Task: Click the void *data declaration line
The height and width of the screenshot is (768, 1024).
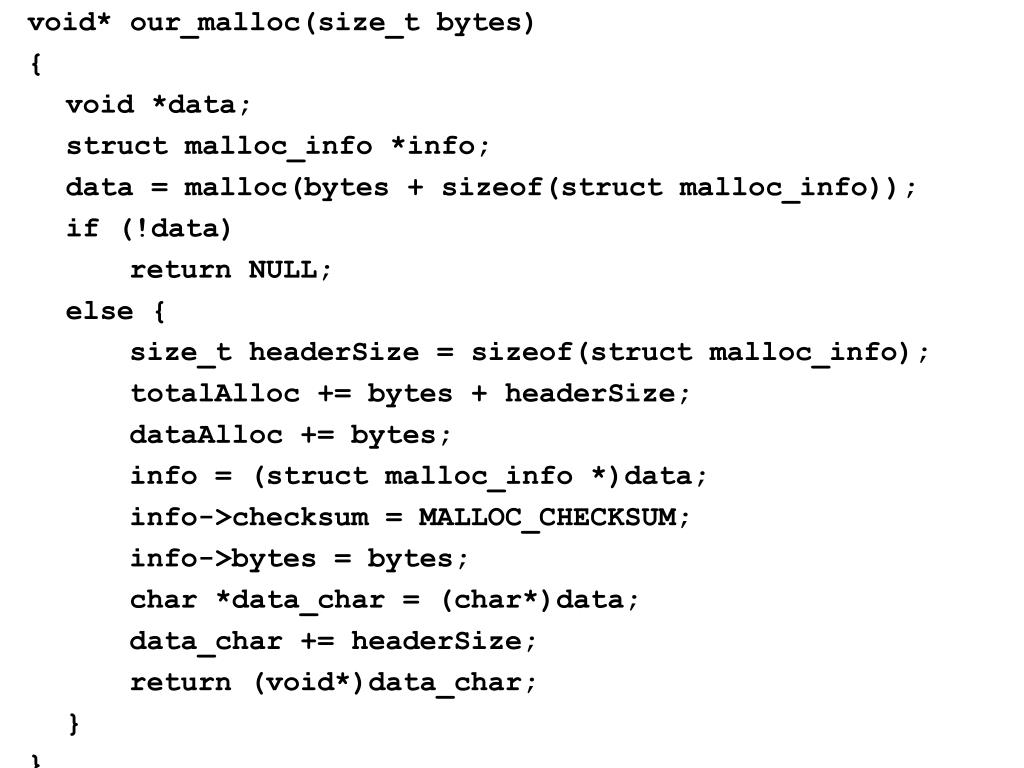Action: pos(158,105)
